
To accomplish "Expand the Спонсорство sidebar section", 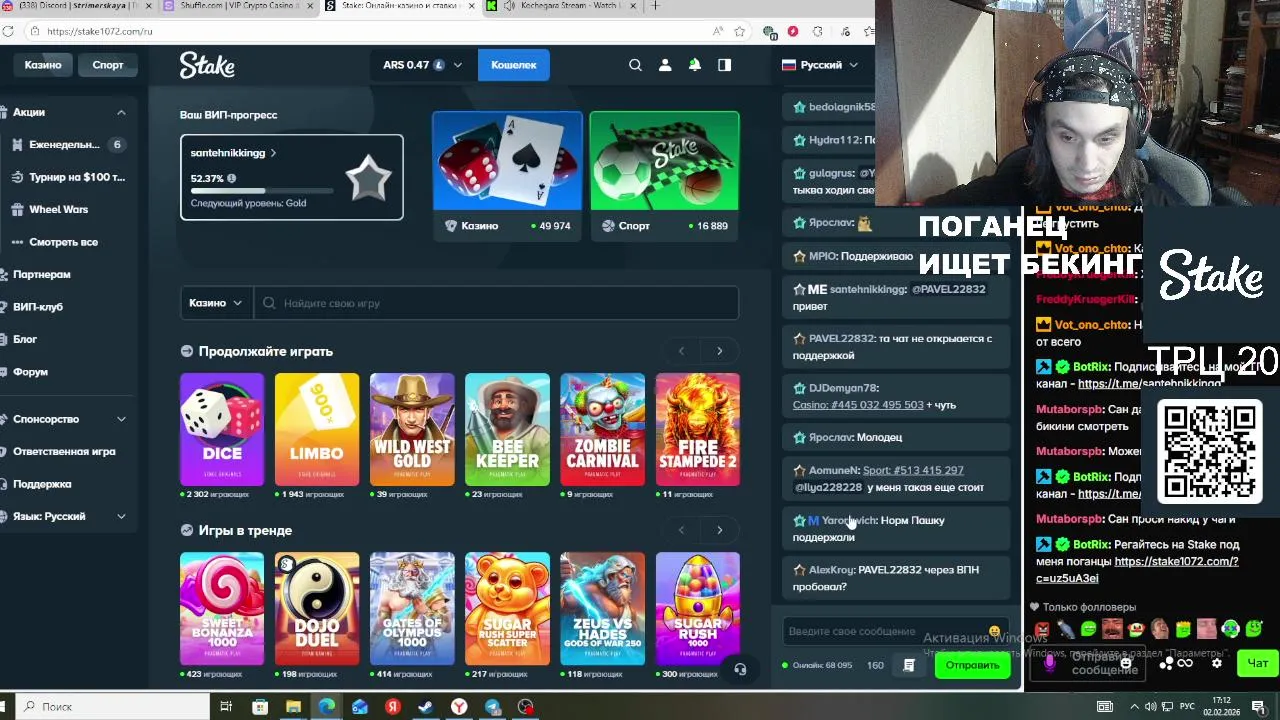I will [x=121, y=419].
